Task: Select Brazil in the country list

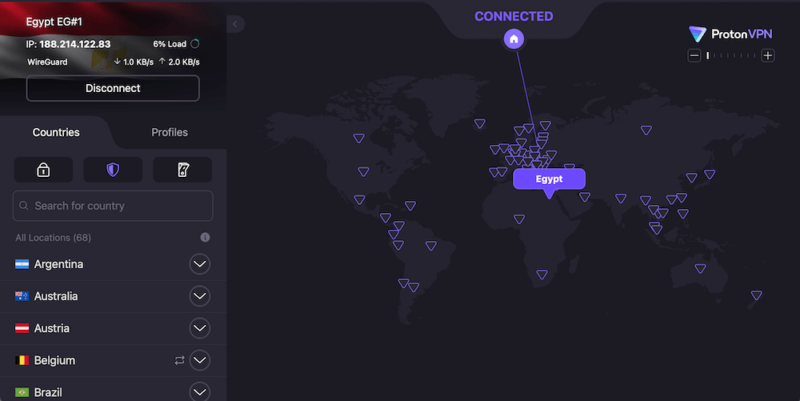Action: (48, 392)
